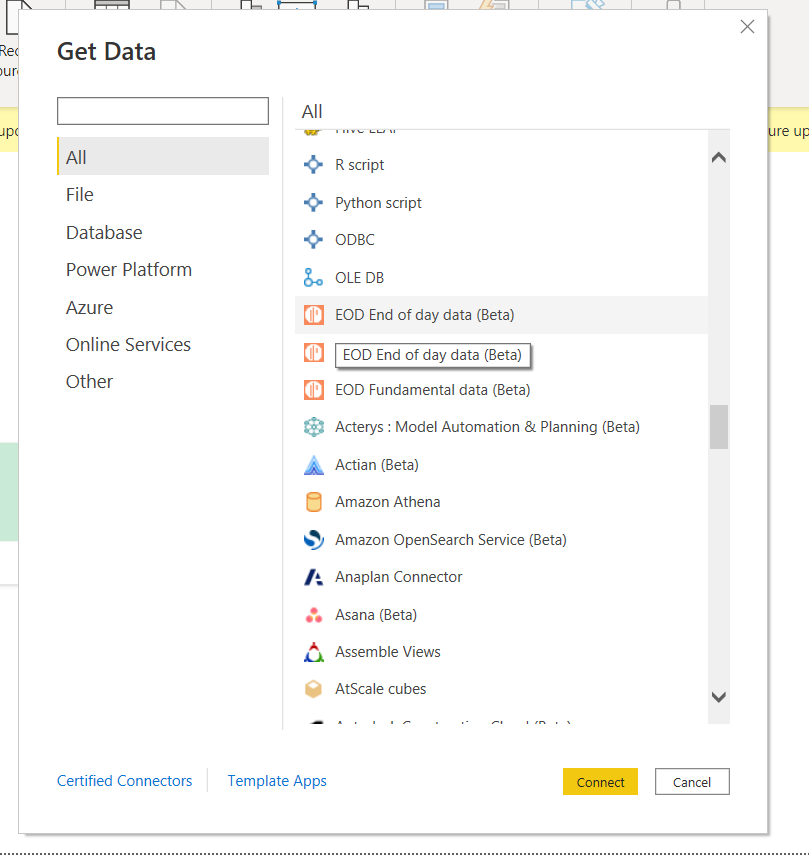Select the All category
This screenshot has width=809, height=863.
point(163,157)
